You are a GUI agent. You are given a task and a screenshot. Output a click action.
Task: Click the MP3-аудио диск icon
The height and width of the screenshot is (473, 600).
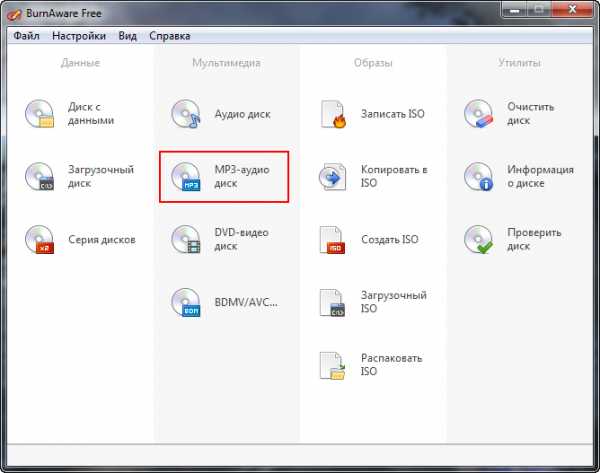[186, 176]
